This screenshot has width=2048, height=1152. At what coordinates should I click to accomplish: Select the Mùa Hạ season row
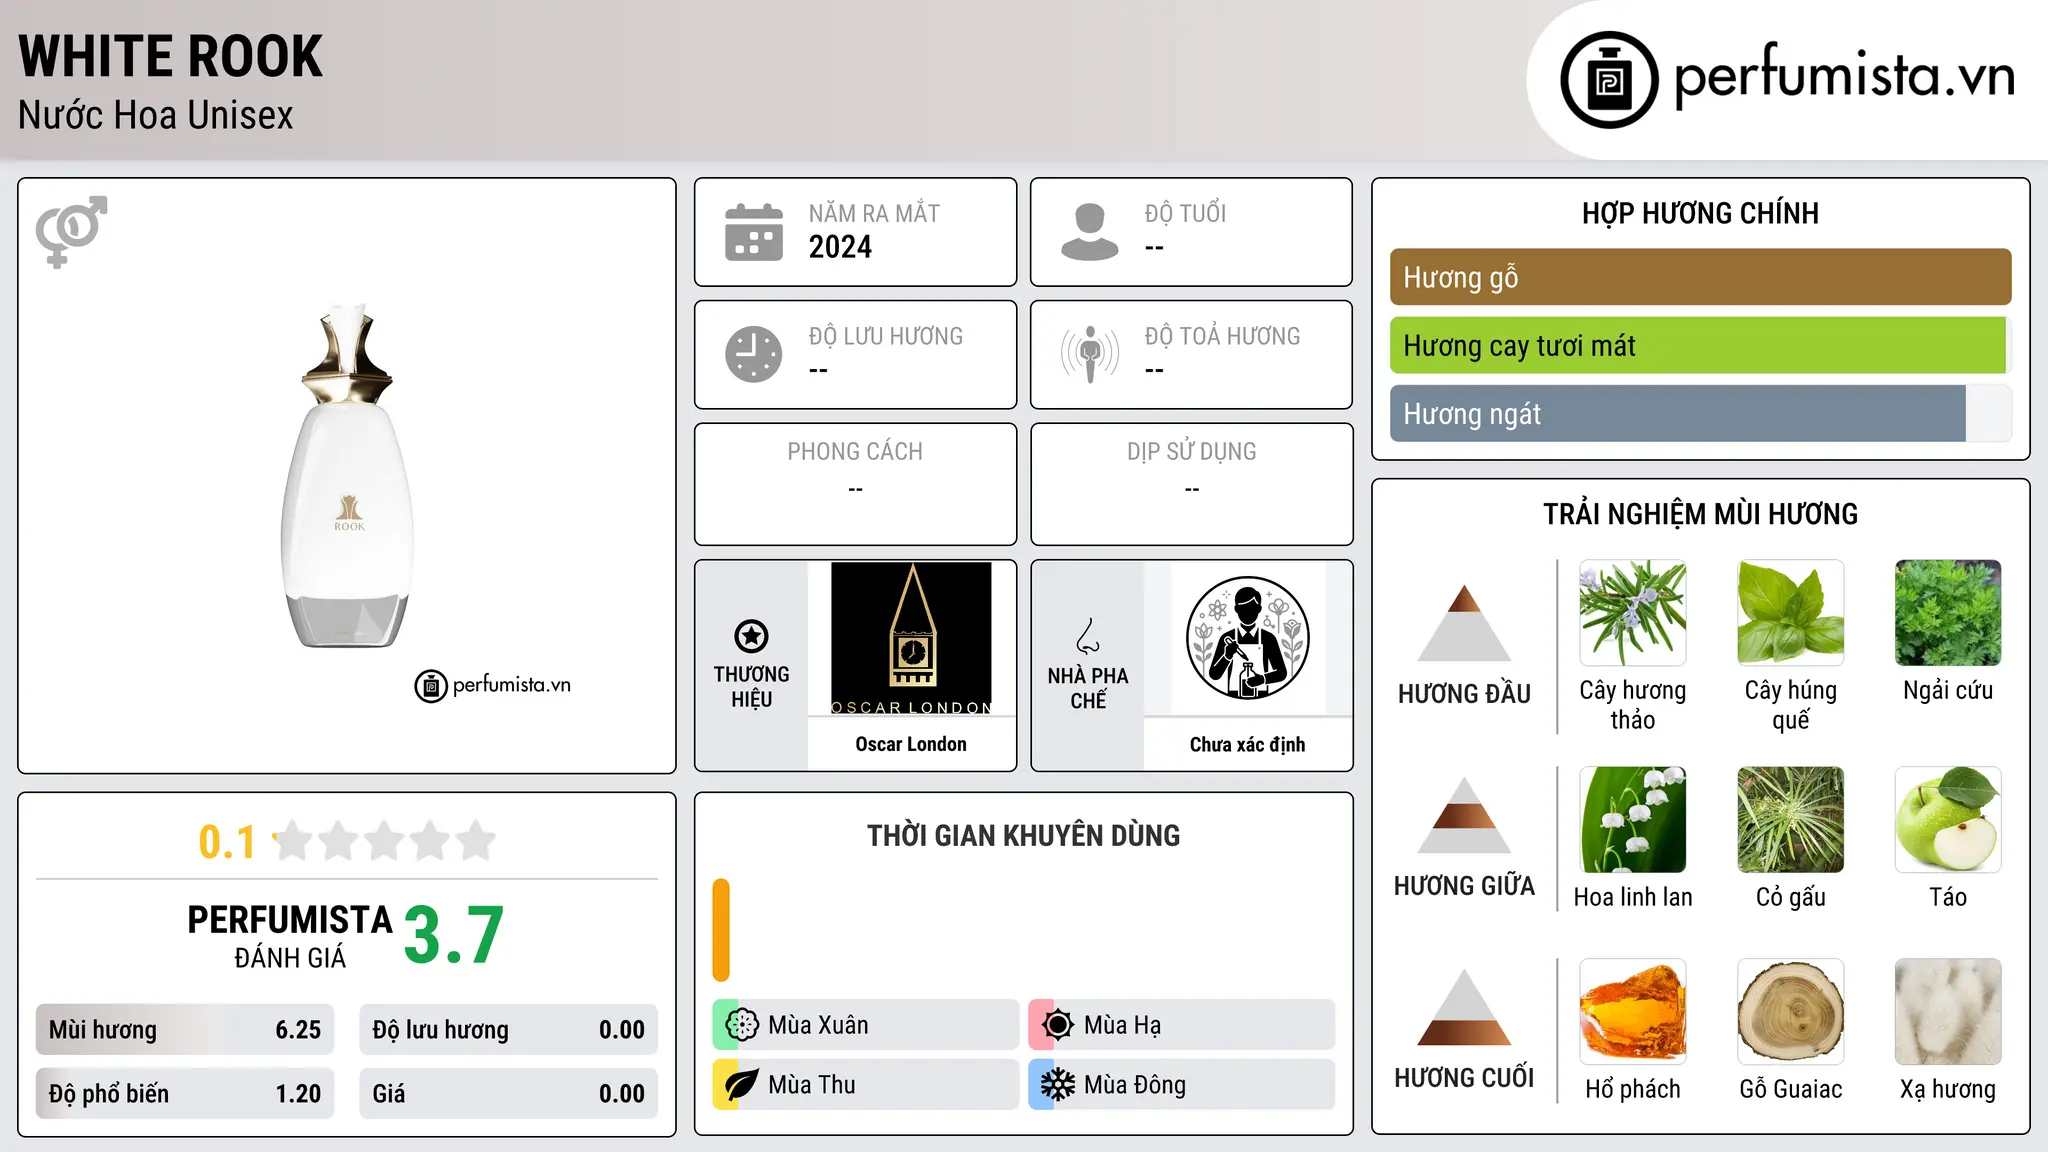(1182, 1025)
